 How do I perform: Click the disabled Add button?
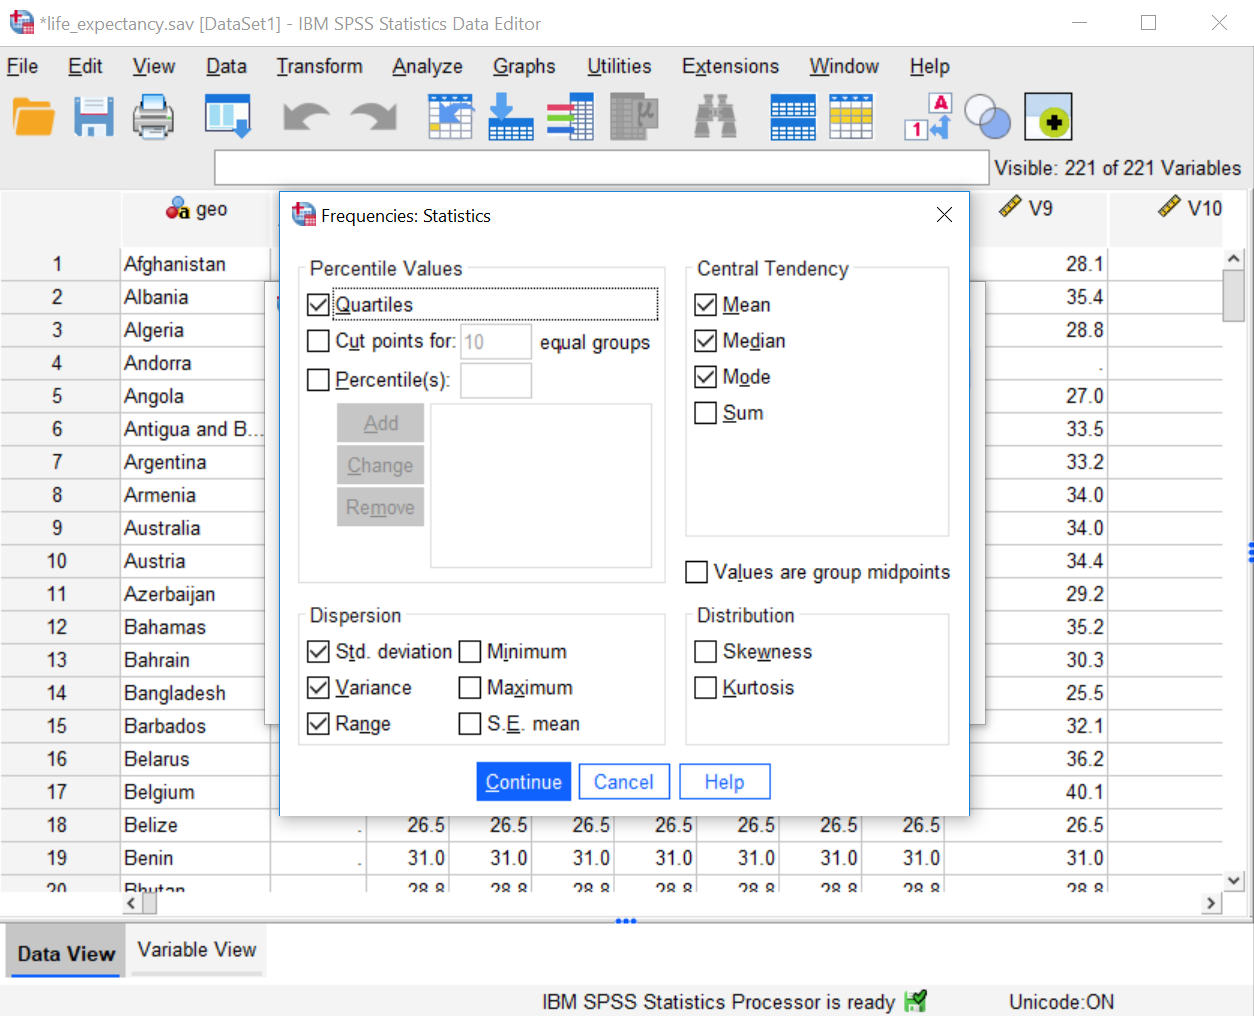point(381,423)
